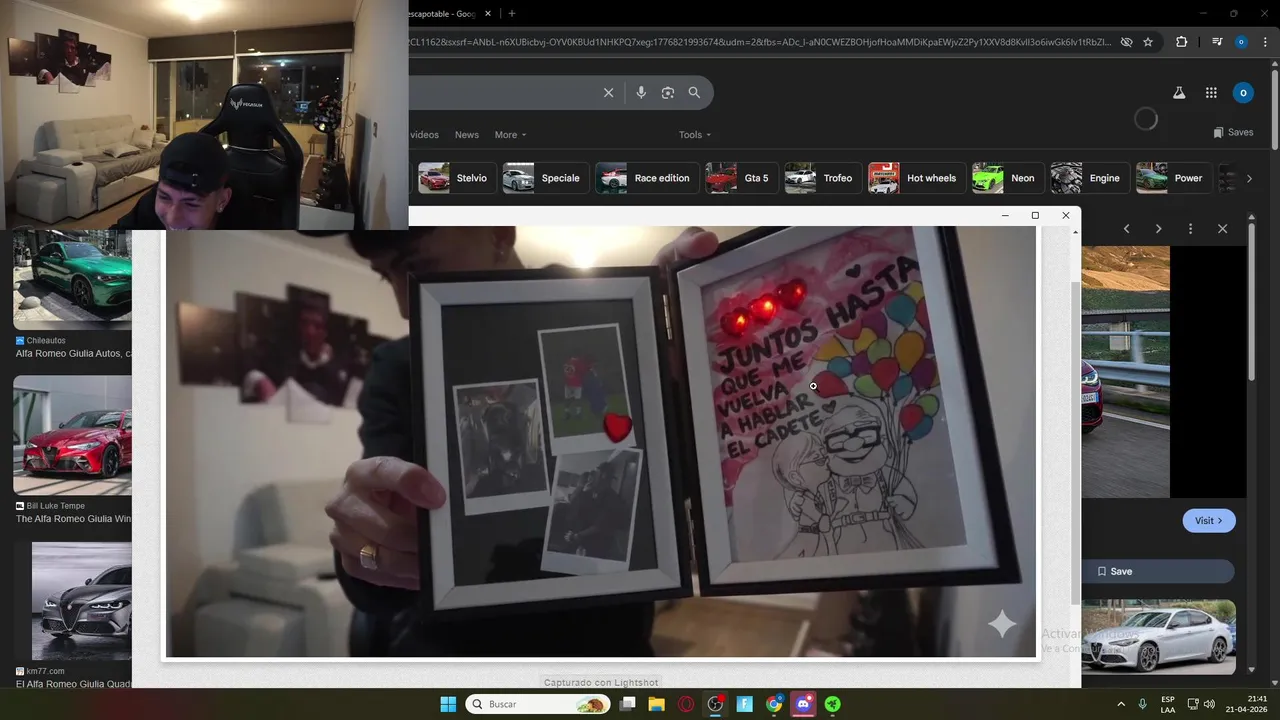The image size is (1280, 720).
Task: Close the image preview side panel
Action: click(x=1222, y=229)
